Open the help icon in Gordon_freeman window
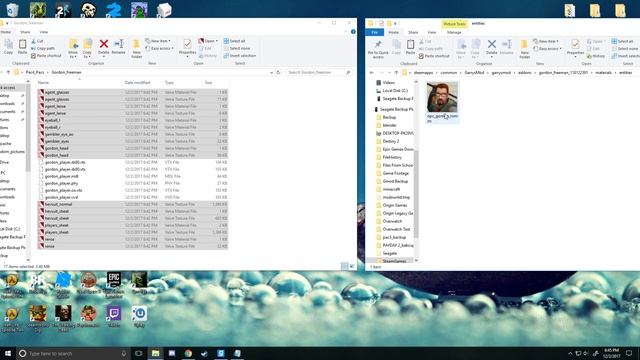The width and height of the screenshot is (640, 360). pos(353,31)
